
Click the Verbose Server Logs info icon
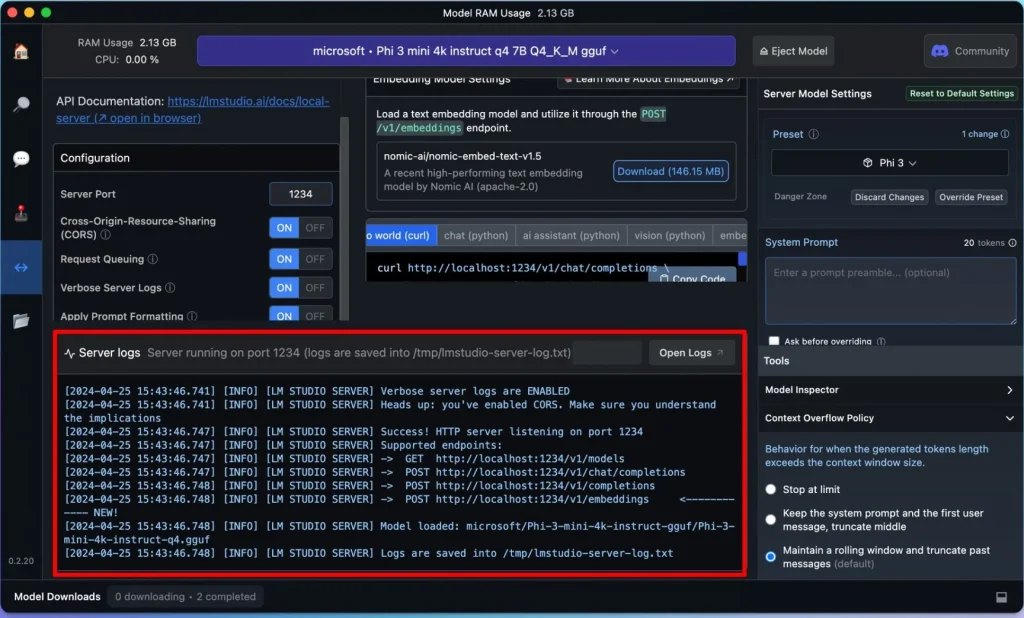170,288
